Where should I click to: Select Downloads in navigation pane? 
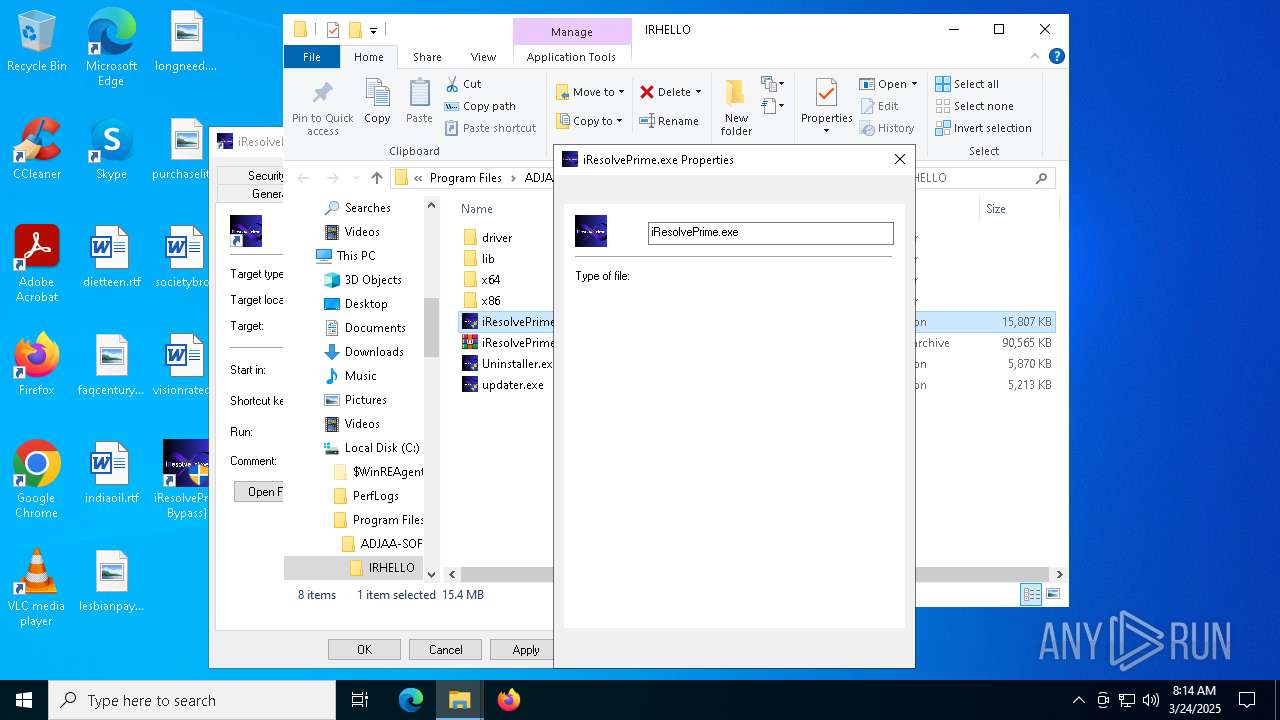point(374,352)
